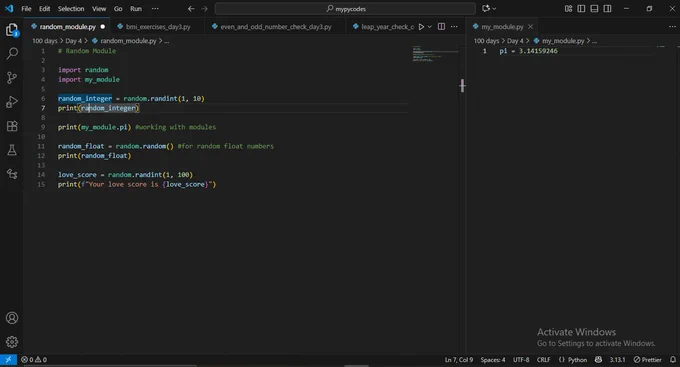Click the Prettier status item
This screenshot has width=680, height=367.
point(647,360)
